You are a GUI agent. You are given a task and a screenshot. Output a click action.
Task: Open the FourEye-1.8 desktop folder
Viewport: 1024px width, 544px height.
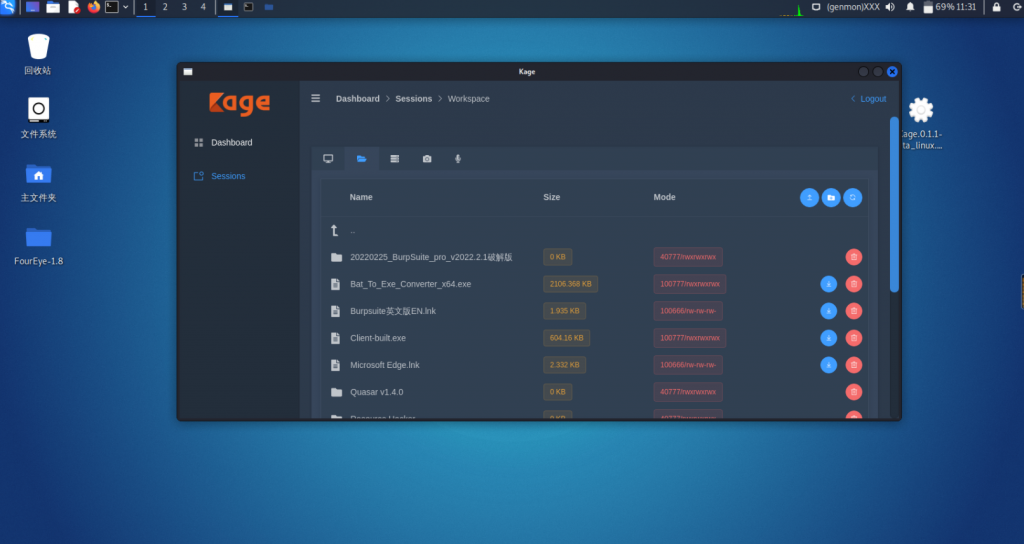(39, 246)
